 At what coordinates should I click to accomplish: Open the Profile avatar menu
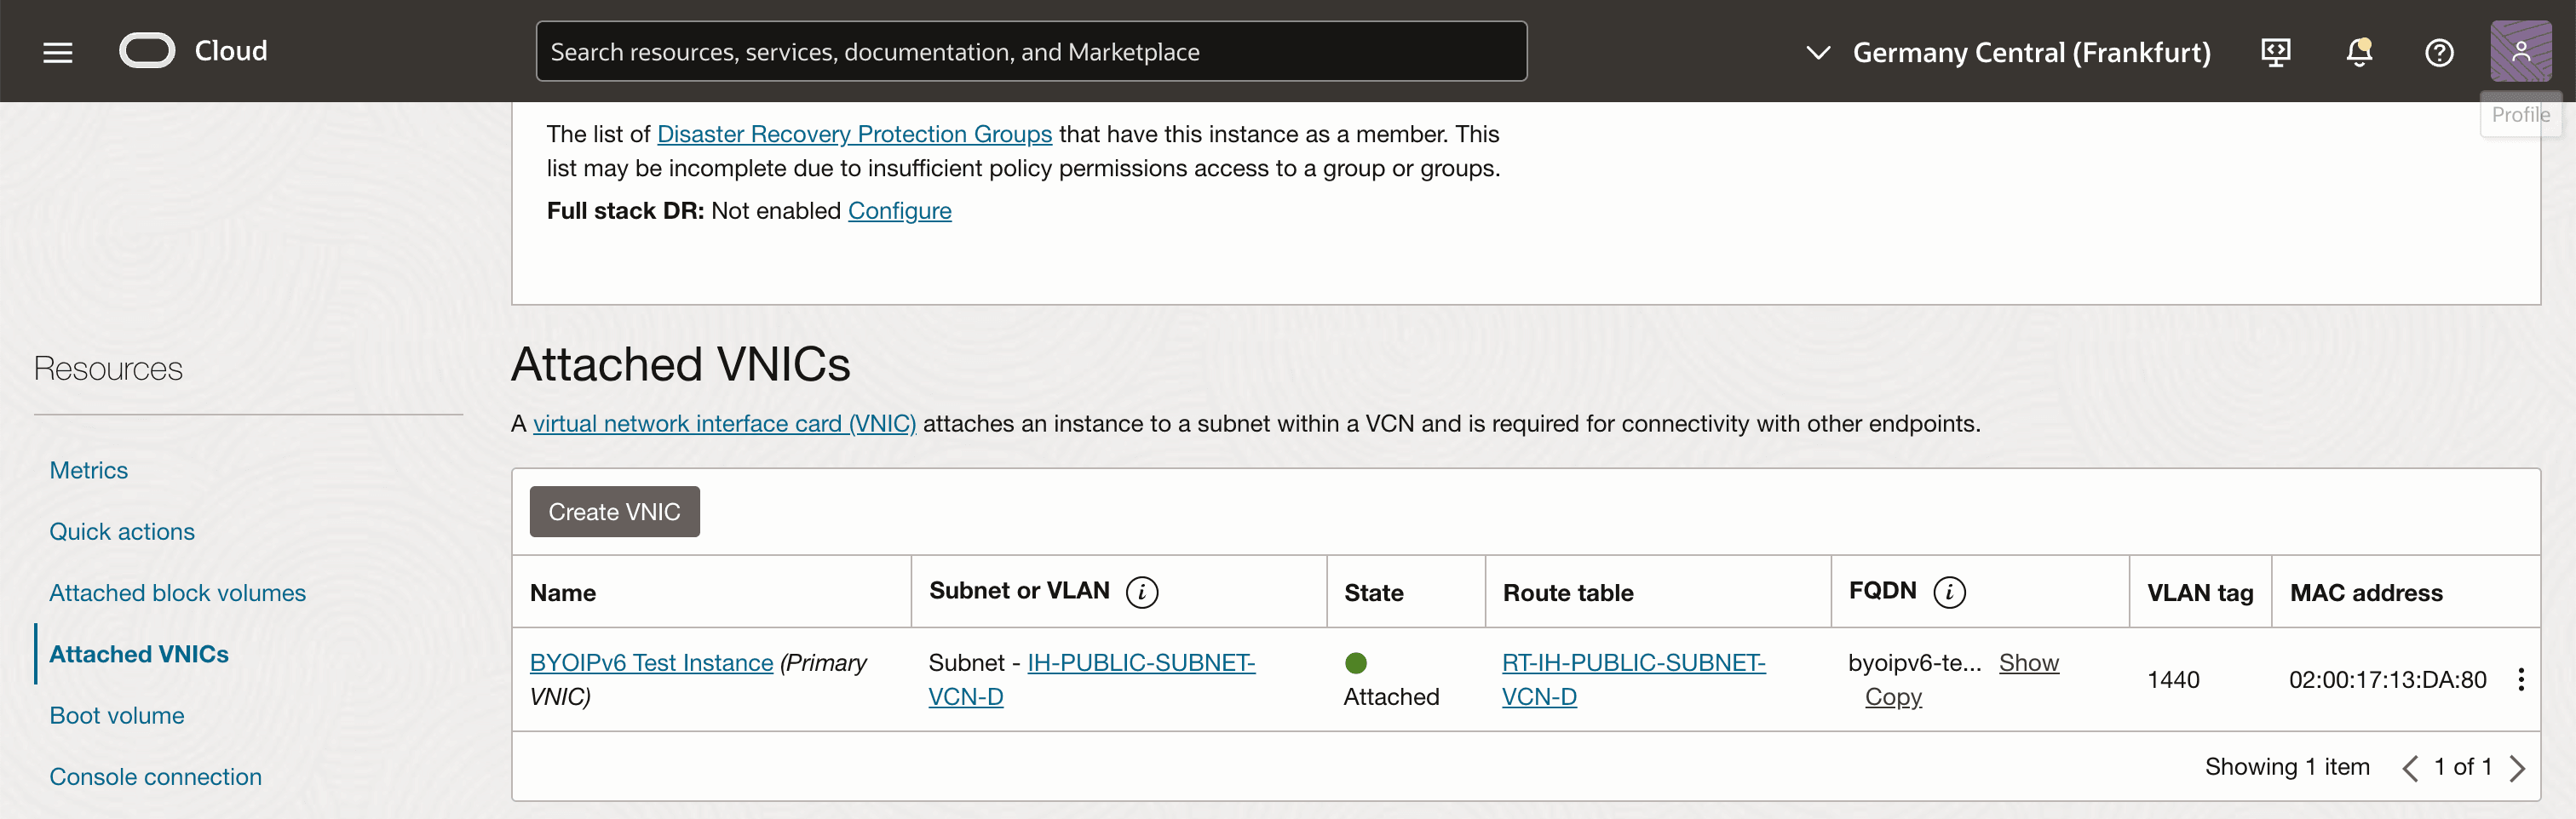pyautogui.click(x=2519, y=51)
